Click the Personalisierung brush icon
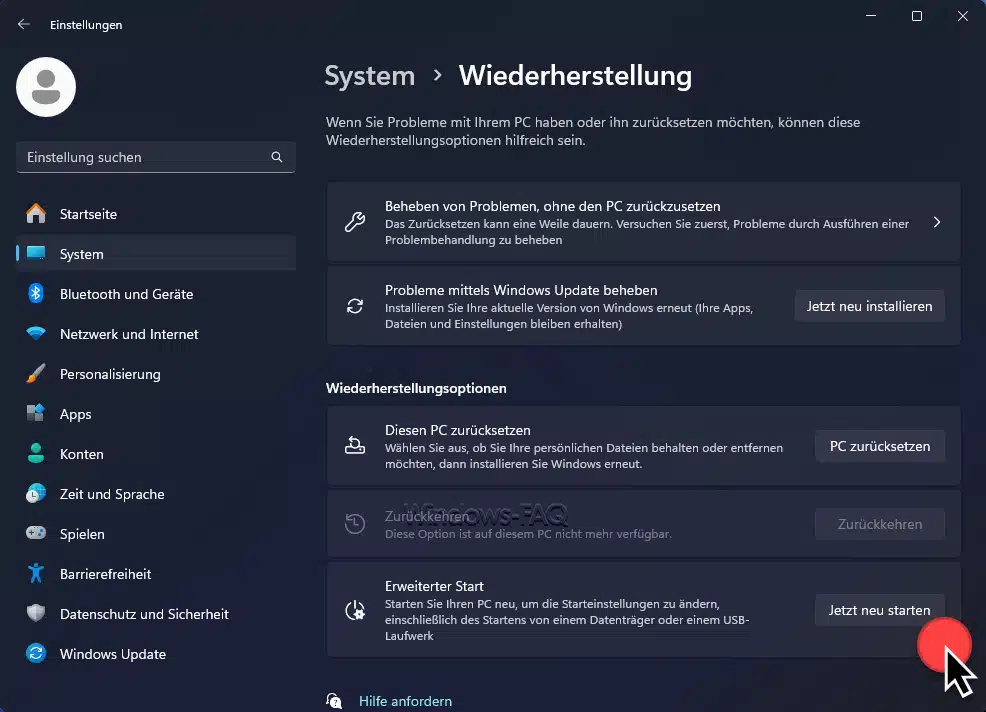 (36, 374)
